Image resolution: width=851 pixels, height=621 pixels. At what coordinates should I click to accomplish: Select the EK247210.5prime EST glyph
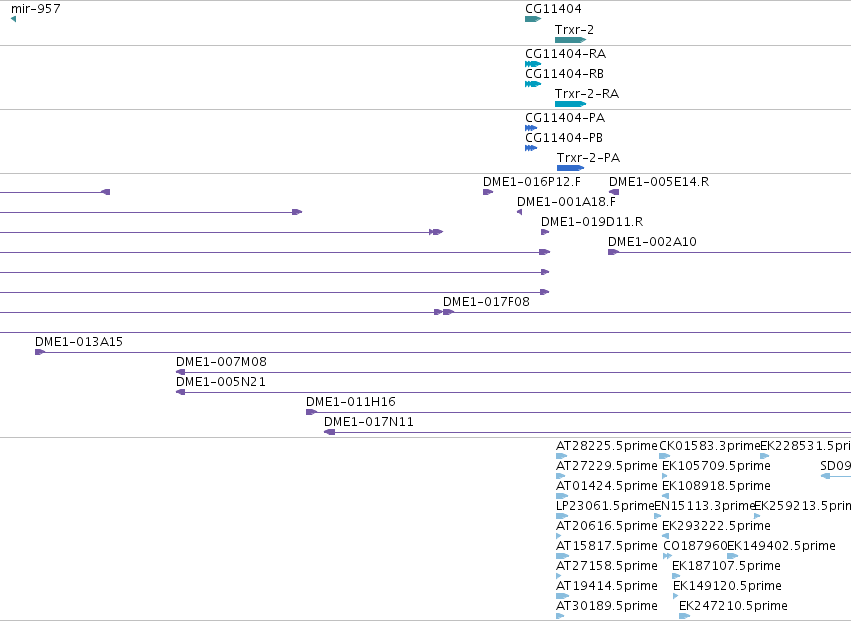click(684, 617)
